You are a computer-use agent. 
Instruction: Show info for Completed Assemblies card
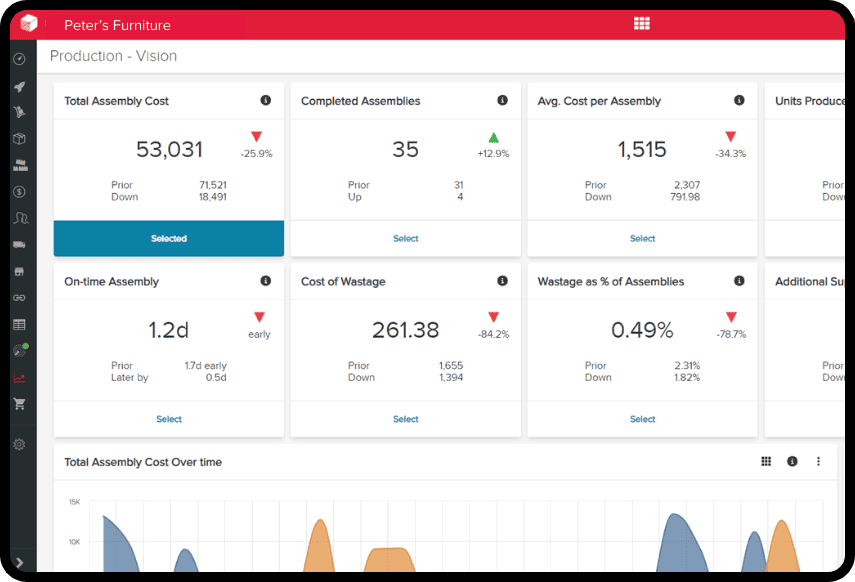click(502, 100)
